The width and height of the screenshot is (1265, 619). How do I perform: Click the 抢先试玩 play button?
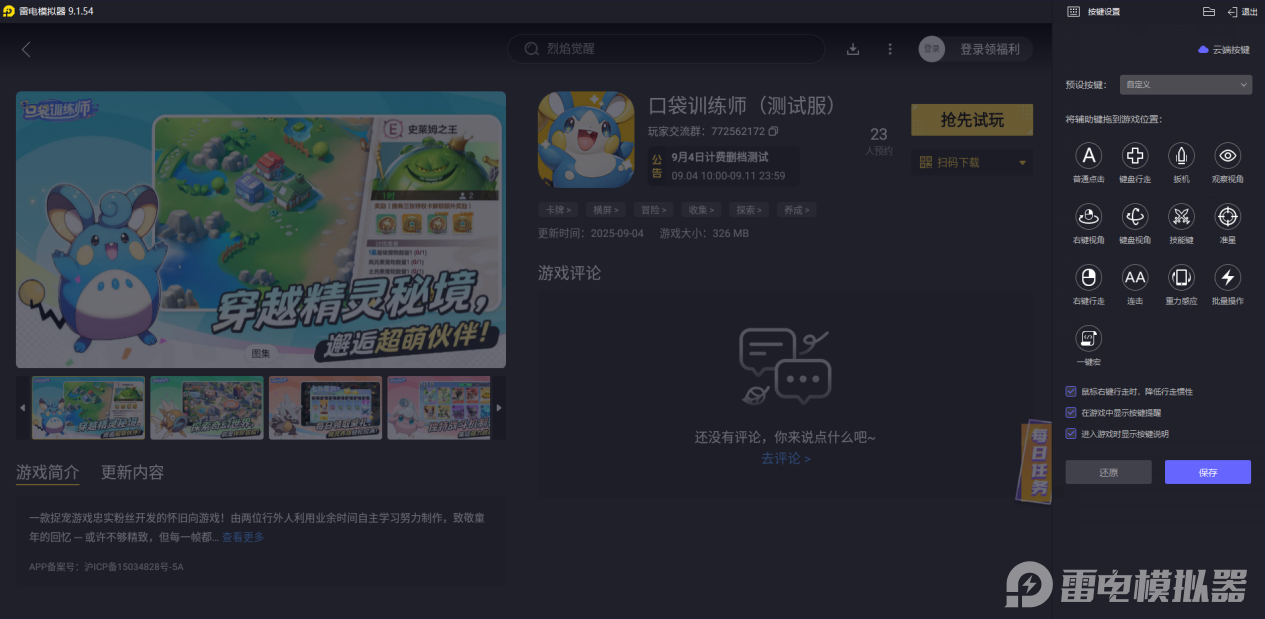tap(971, 119)
